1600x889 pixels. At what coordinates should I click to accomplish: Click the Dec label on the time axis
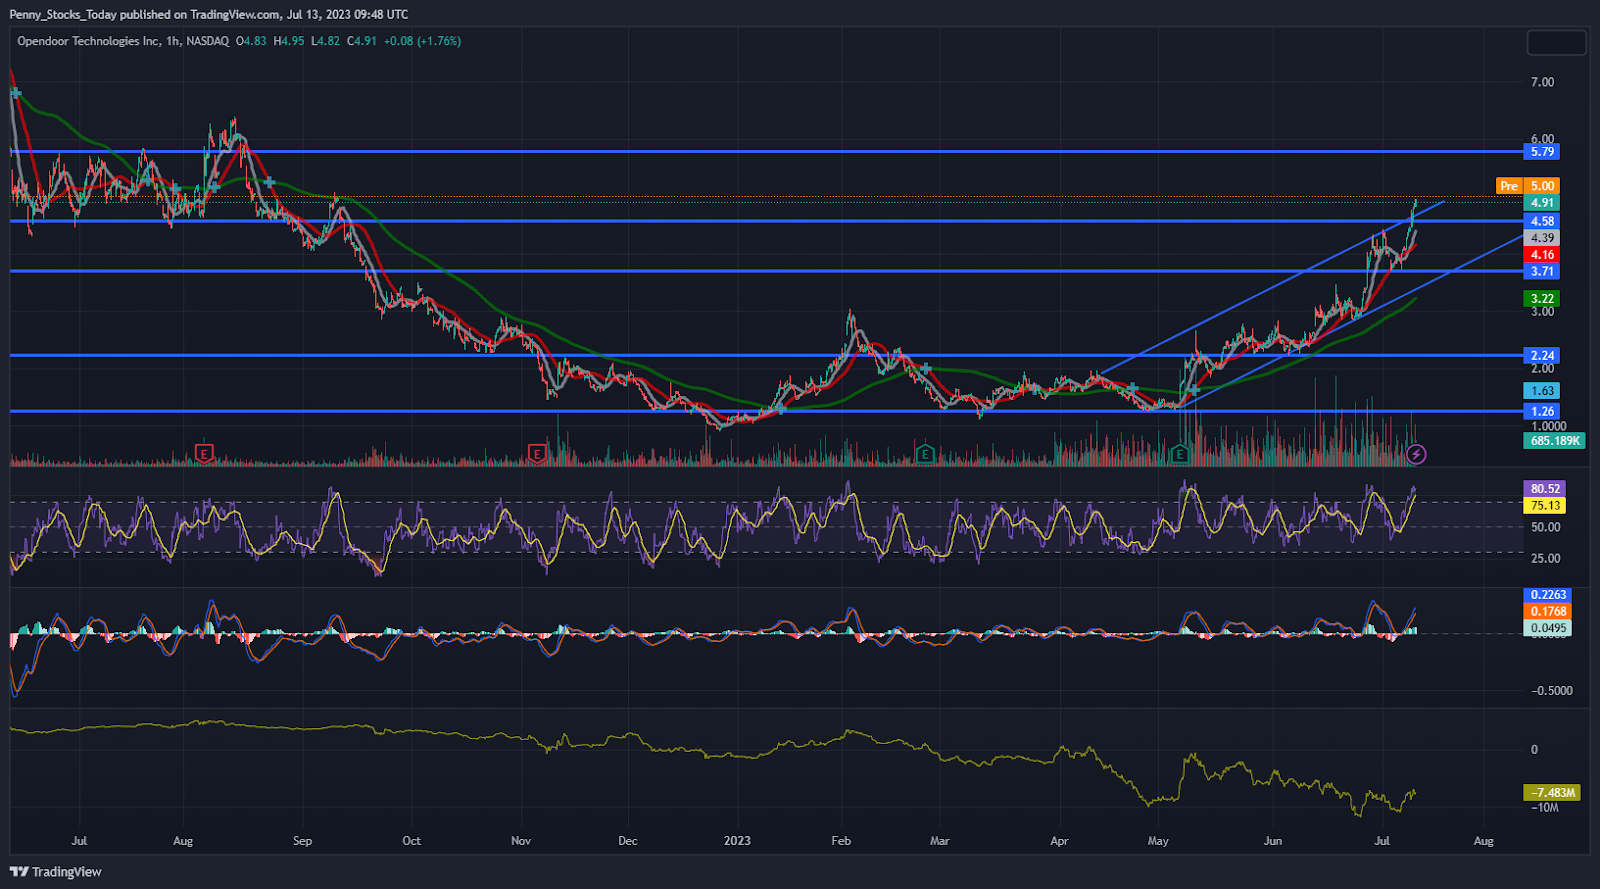[628, 841]
